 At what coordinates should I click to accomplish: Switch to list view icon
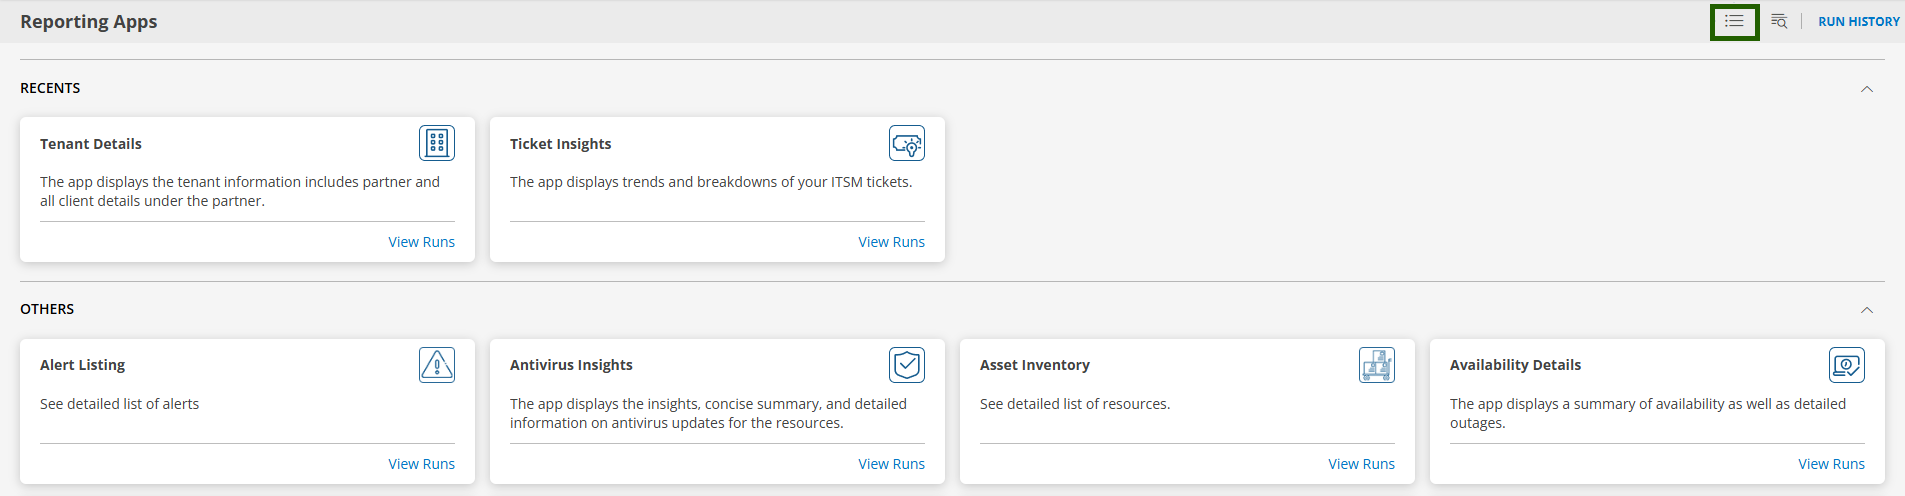(1734, 21)
